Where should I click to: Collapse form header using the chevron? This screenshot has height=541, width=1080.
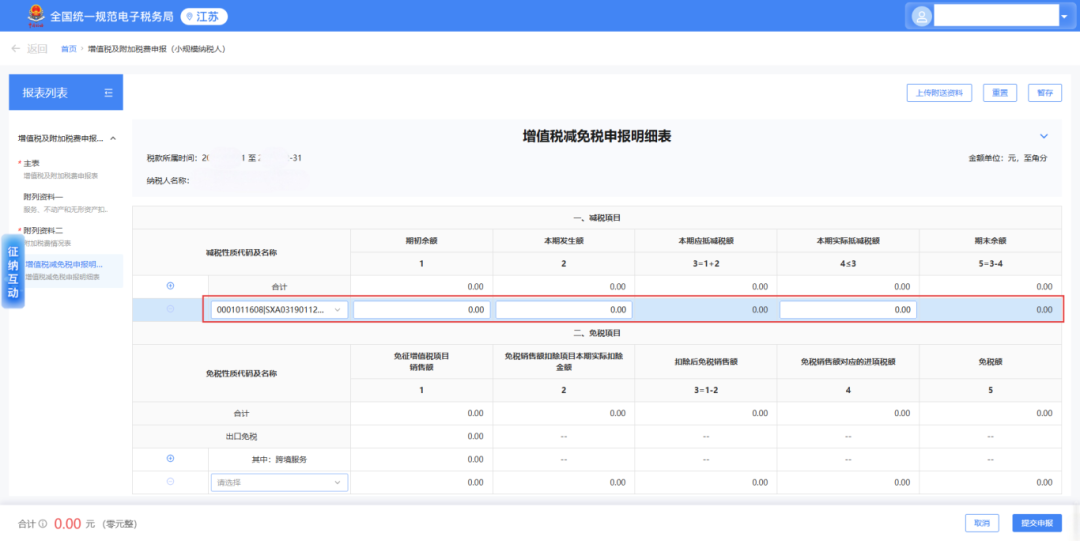1044,136
